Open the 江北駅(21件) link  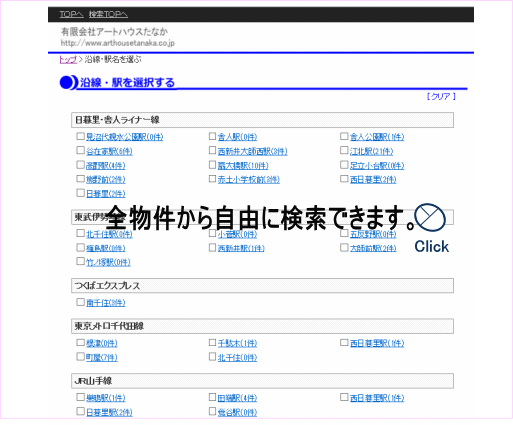click(372, 152)
